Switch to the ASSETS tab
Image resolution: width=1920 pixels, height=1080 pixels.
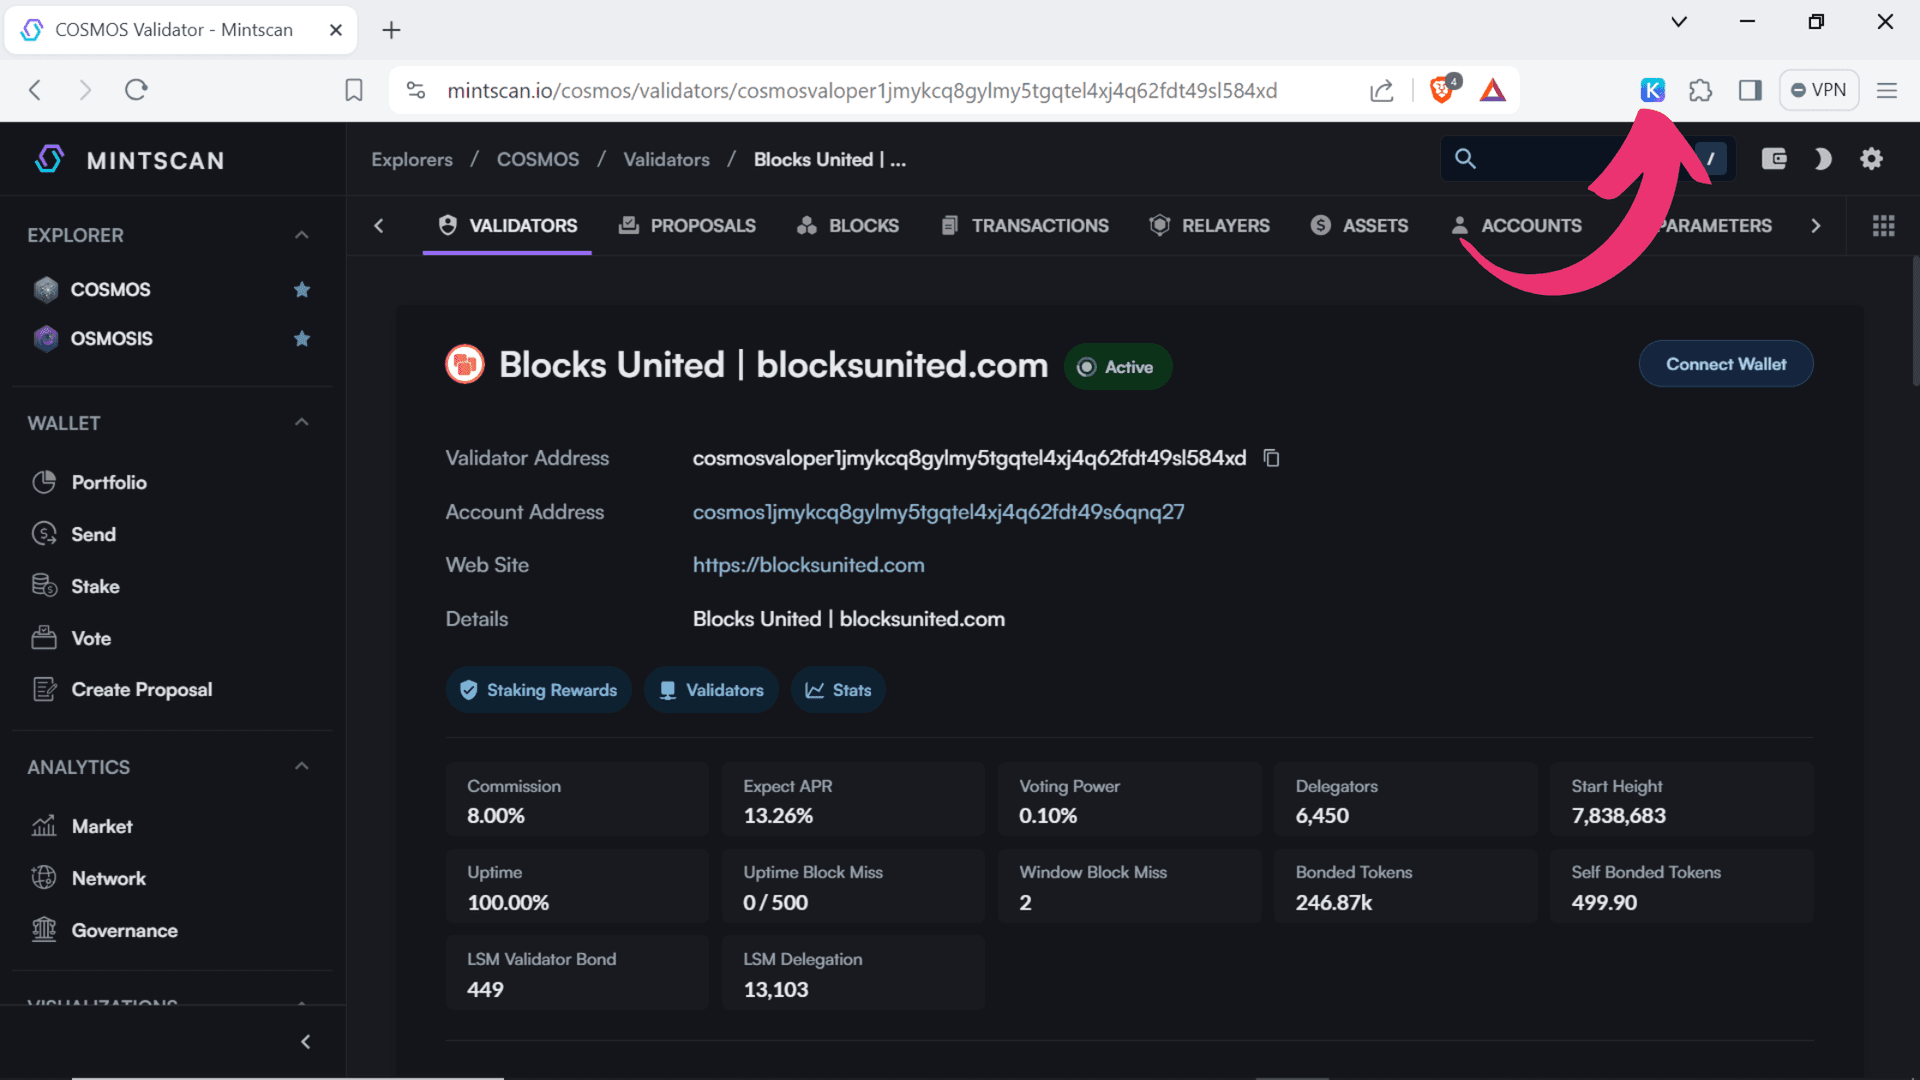point(1359,226)
